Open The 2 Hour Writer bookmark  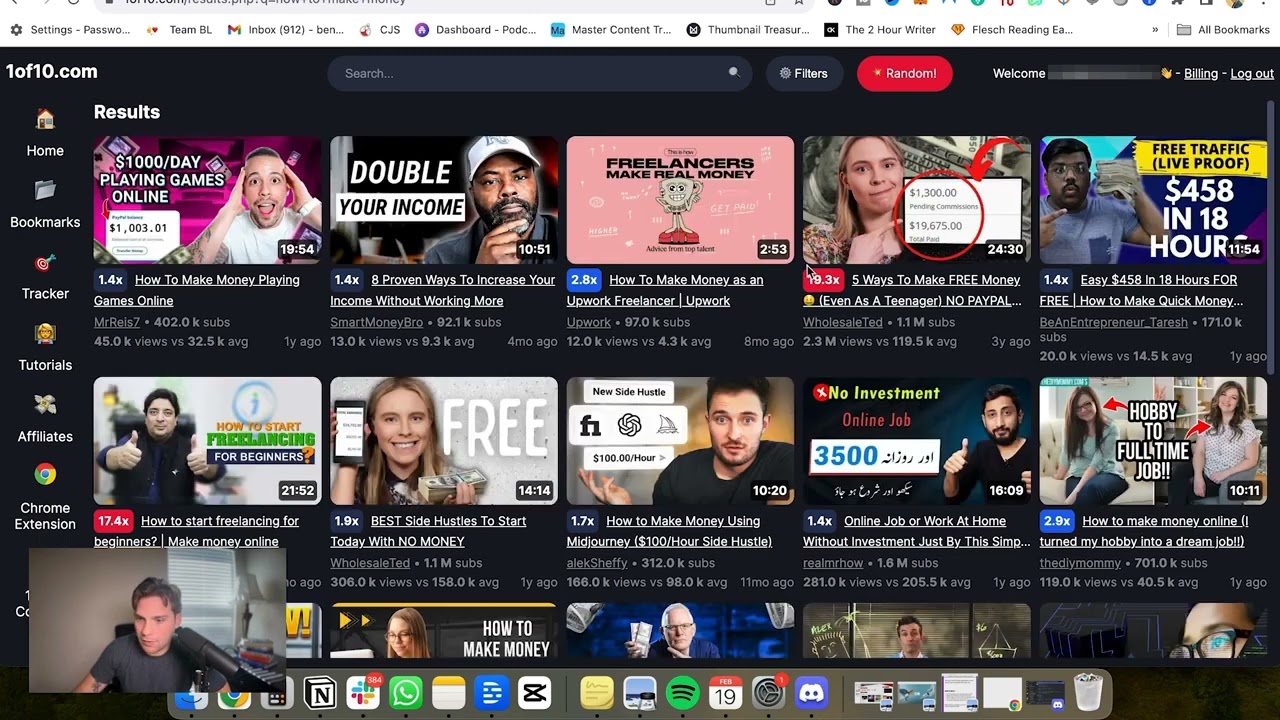click(x=880, y=30)
